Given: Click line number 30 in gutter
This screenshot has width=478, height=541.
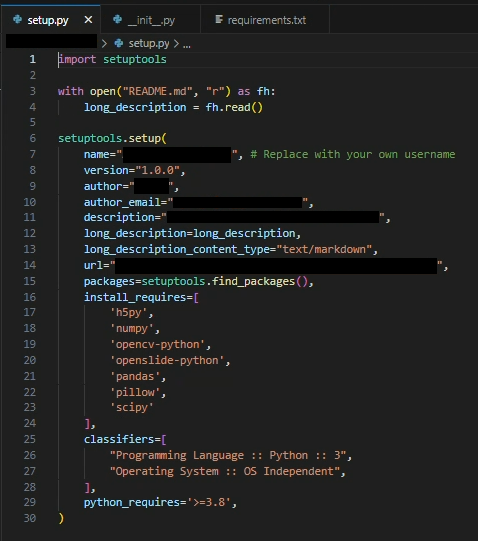Looking at the screenshot, I should pos(30,518).
